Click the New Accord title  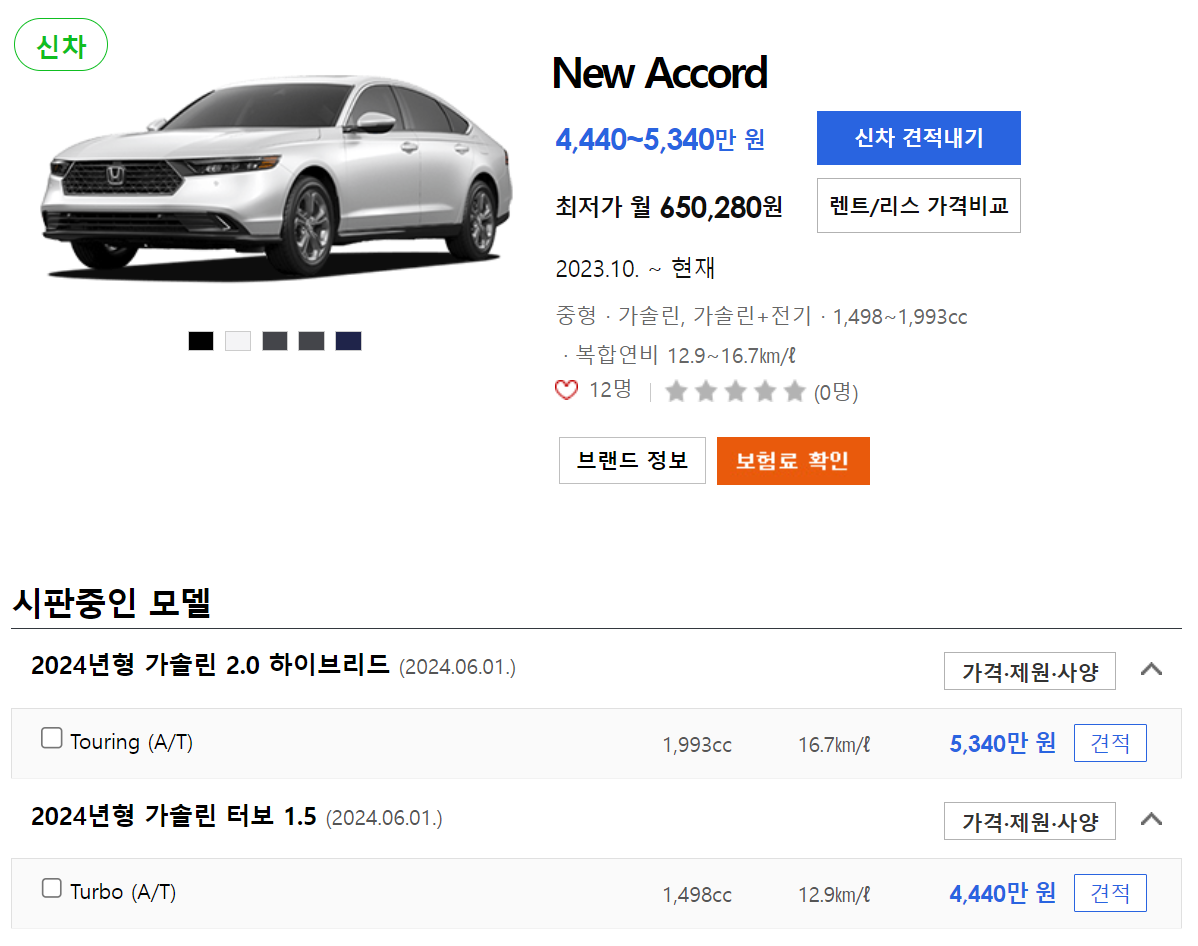pos(659,73)
